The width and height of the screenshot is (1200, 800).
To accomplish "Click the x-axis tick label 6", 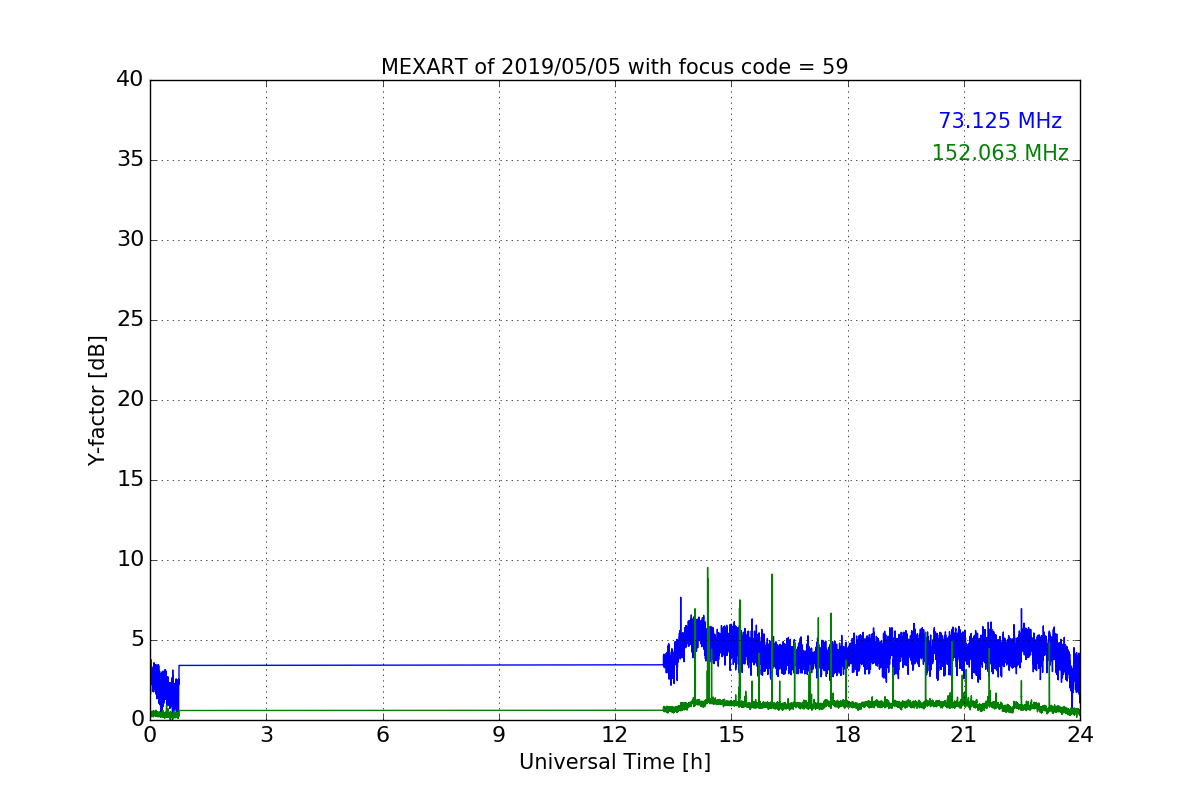I will [x=382, y=735].
